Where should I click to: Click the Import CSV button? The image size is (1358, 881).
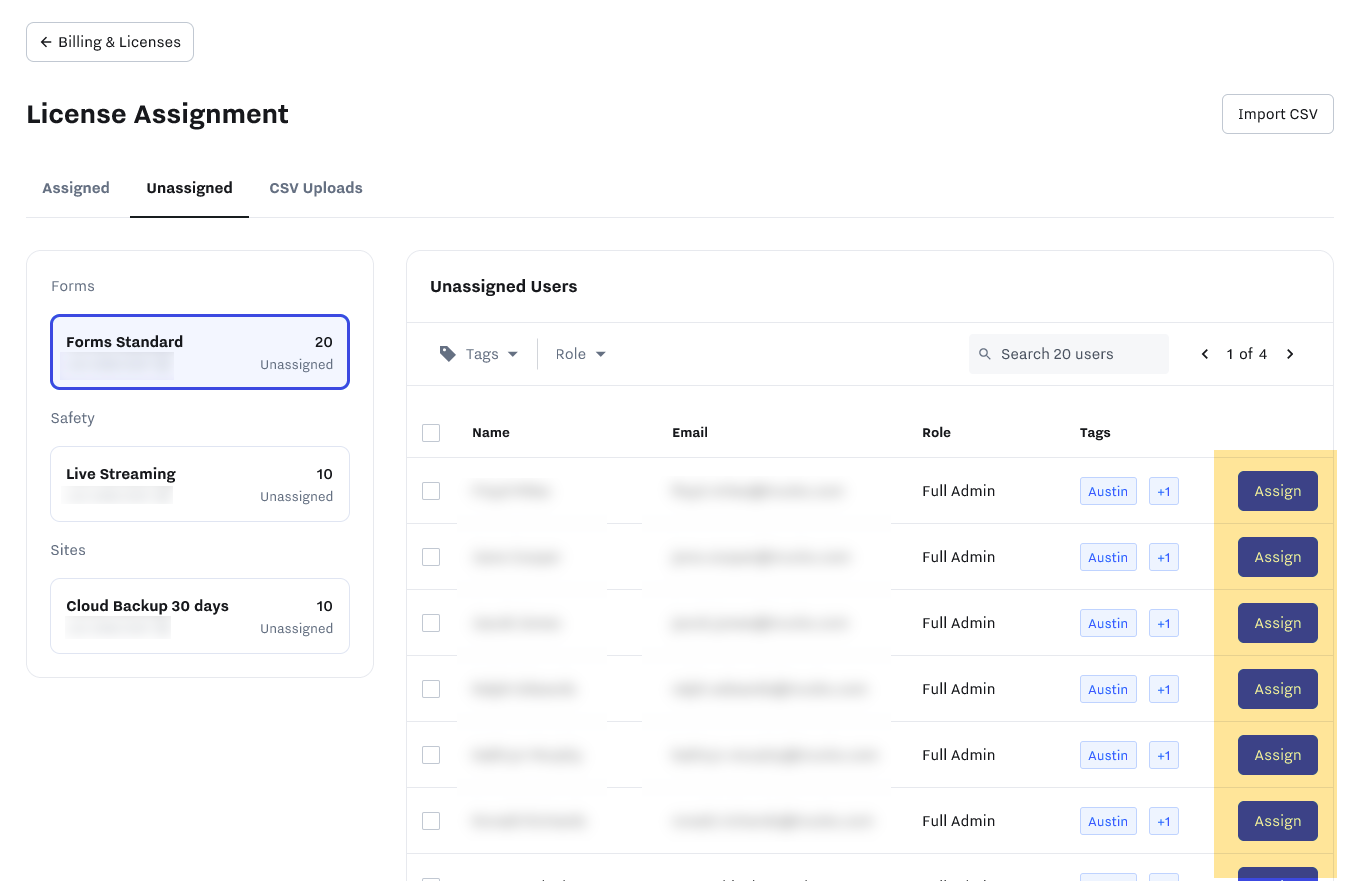(1277, 114)
